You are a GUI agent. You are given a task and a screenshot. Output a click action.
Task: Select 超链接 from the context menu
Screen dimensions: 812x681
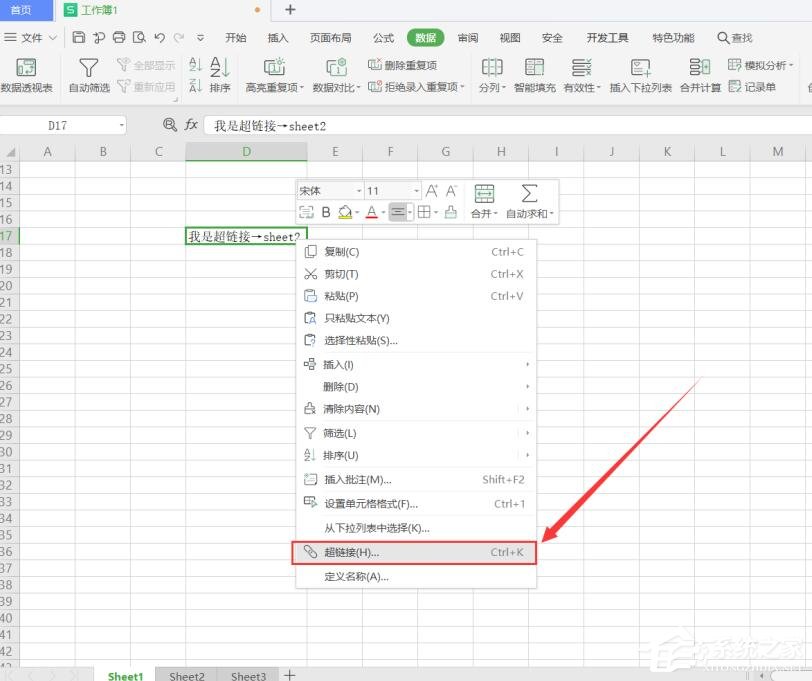(x=360, y=552)
